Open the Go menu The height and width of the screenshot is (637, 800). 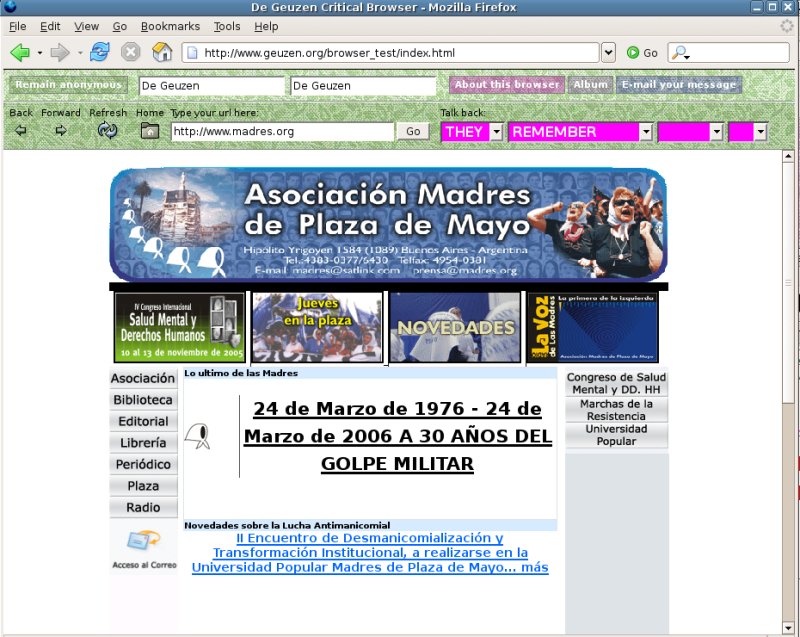(119, 26)
